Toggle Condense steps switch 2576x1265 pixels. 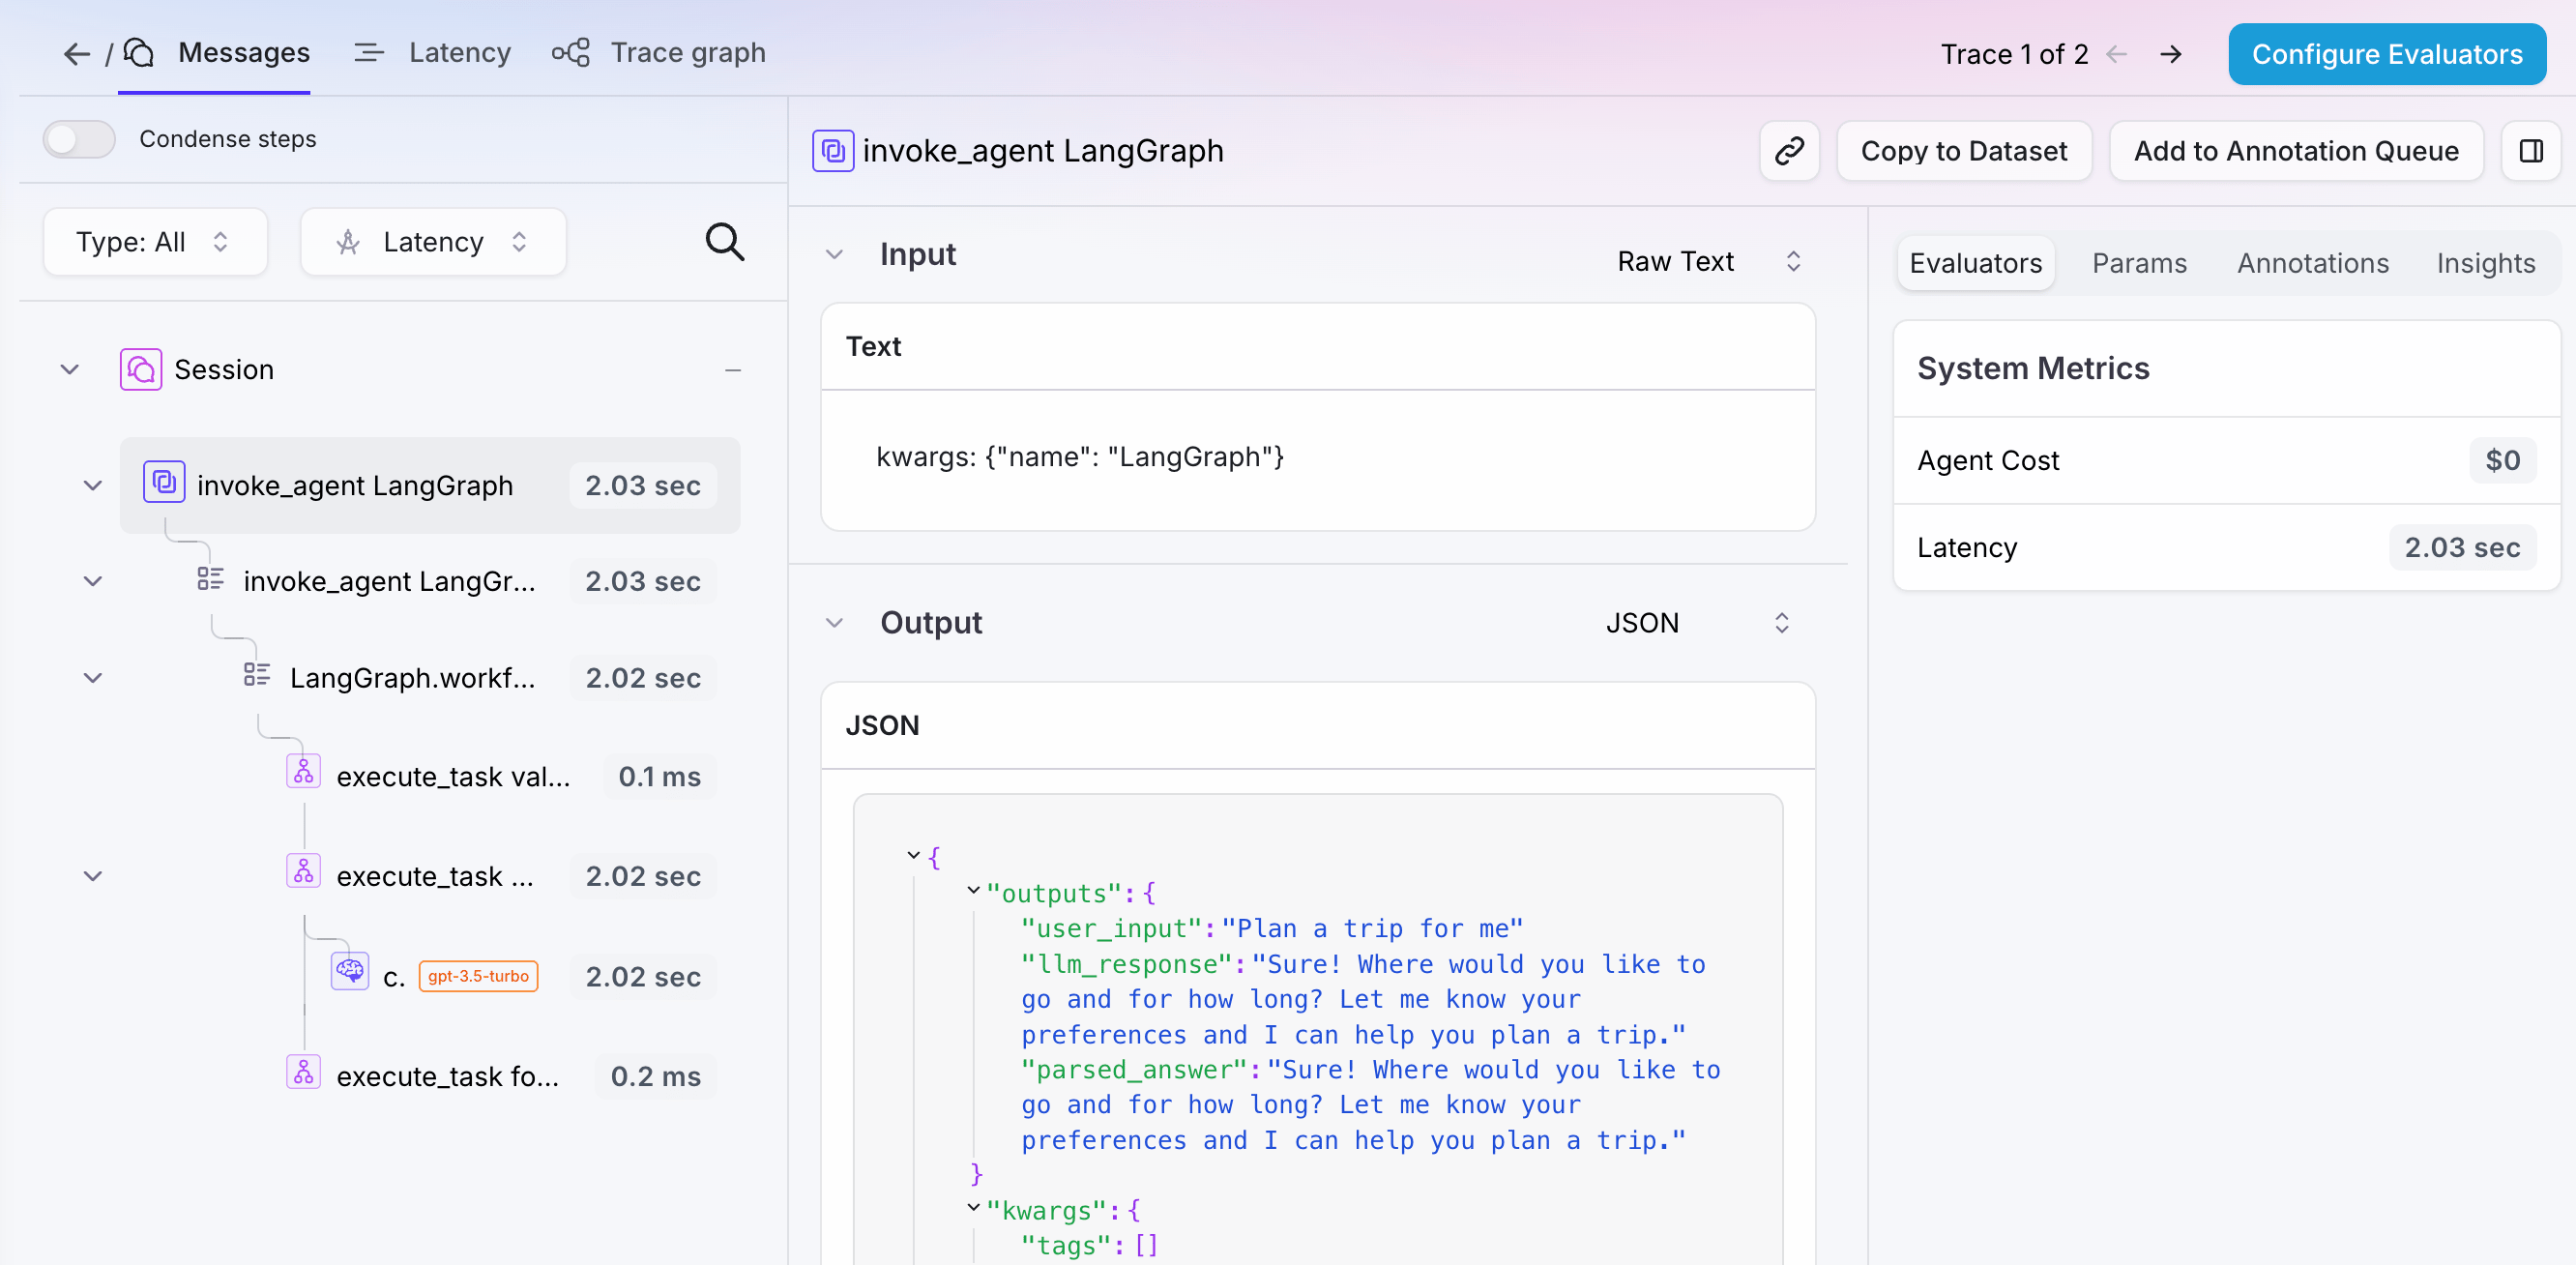tap(79, 139)
